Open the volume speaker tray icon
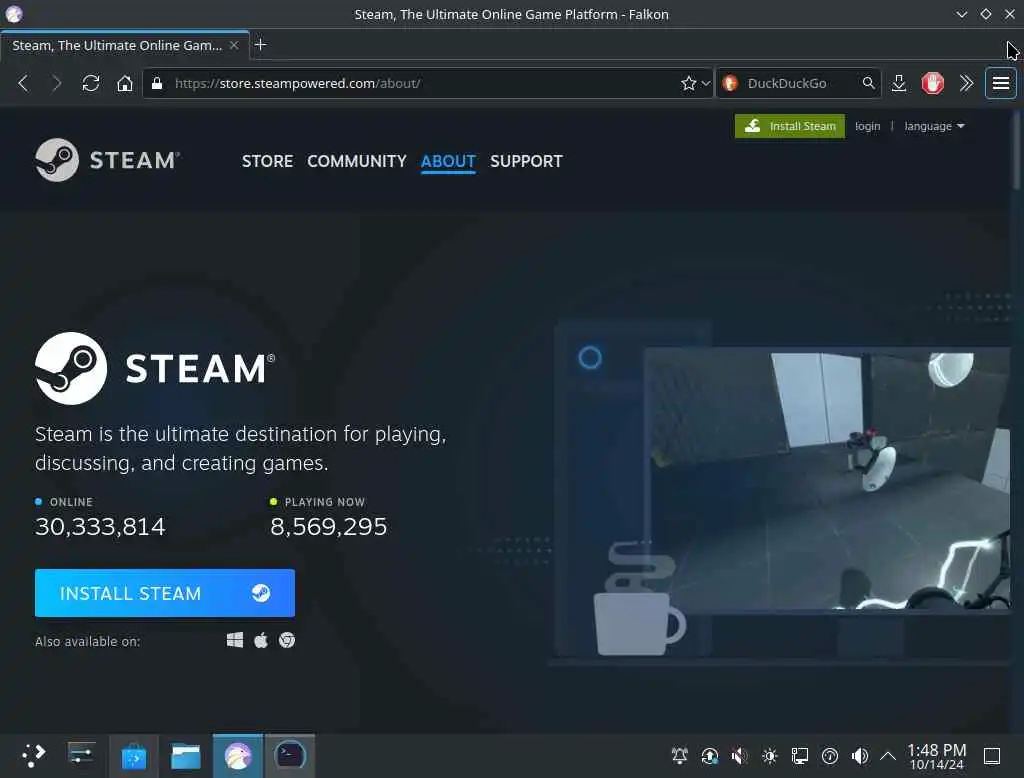1024x778 pixels. (x=859, y=756)
